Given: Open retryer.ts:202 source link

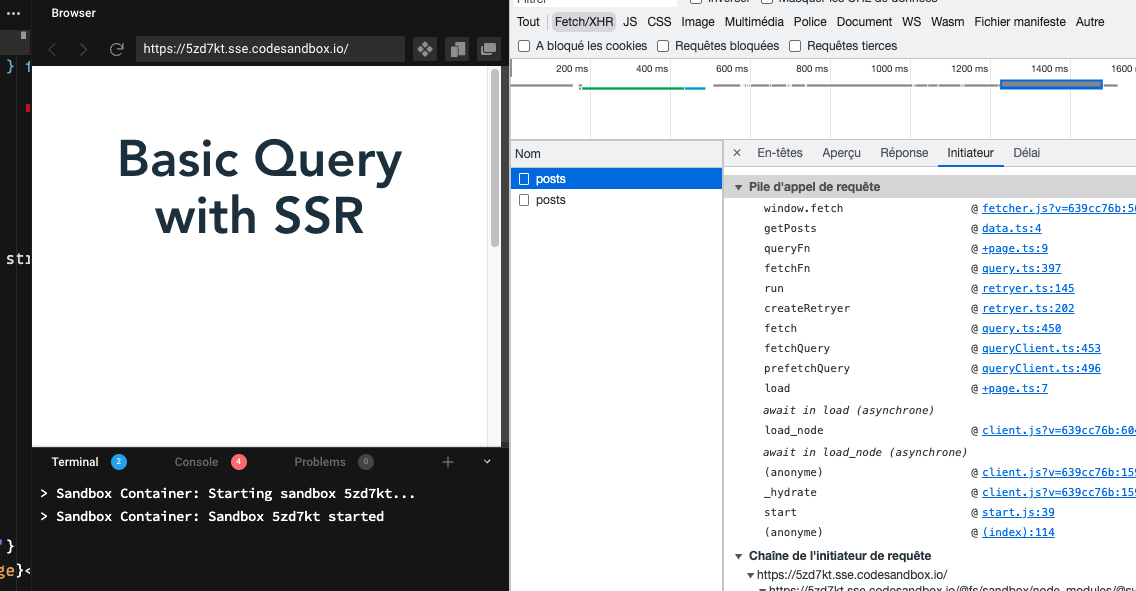Looking at the screenshot, I should [x=1028, y=309].
